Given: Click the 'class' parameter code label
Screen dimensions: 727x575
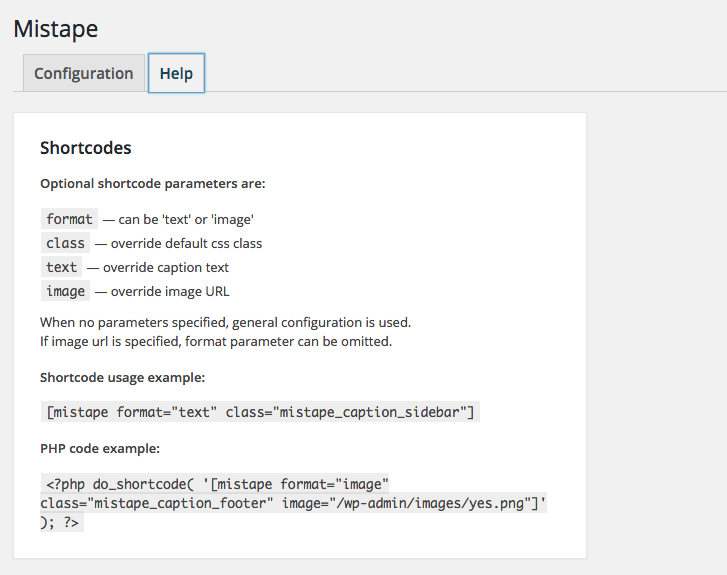Looking at the screenshot, I should click(x=65, y=243).
